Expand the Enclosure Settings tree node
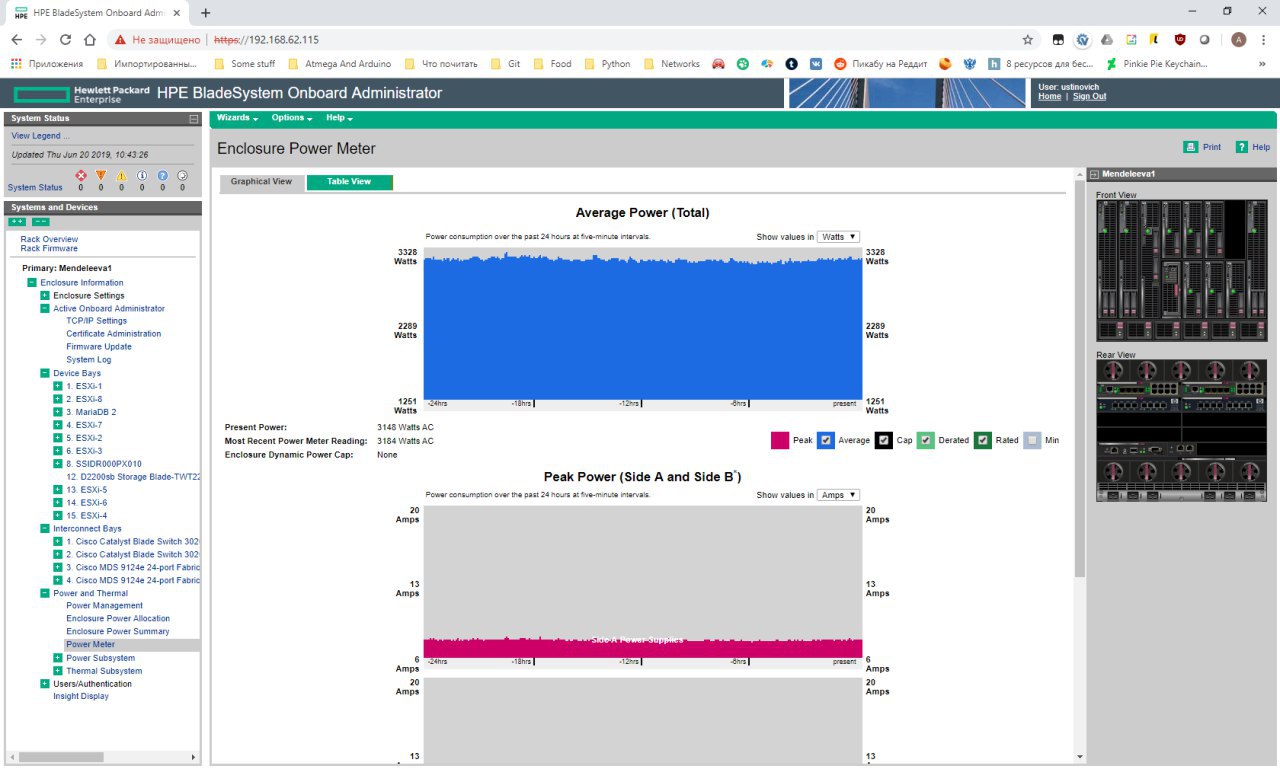 coord(45,296)
